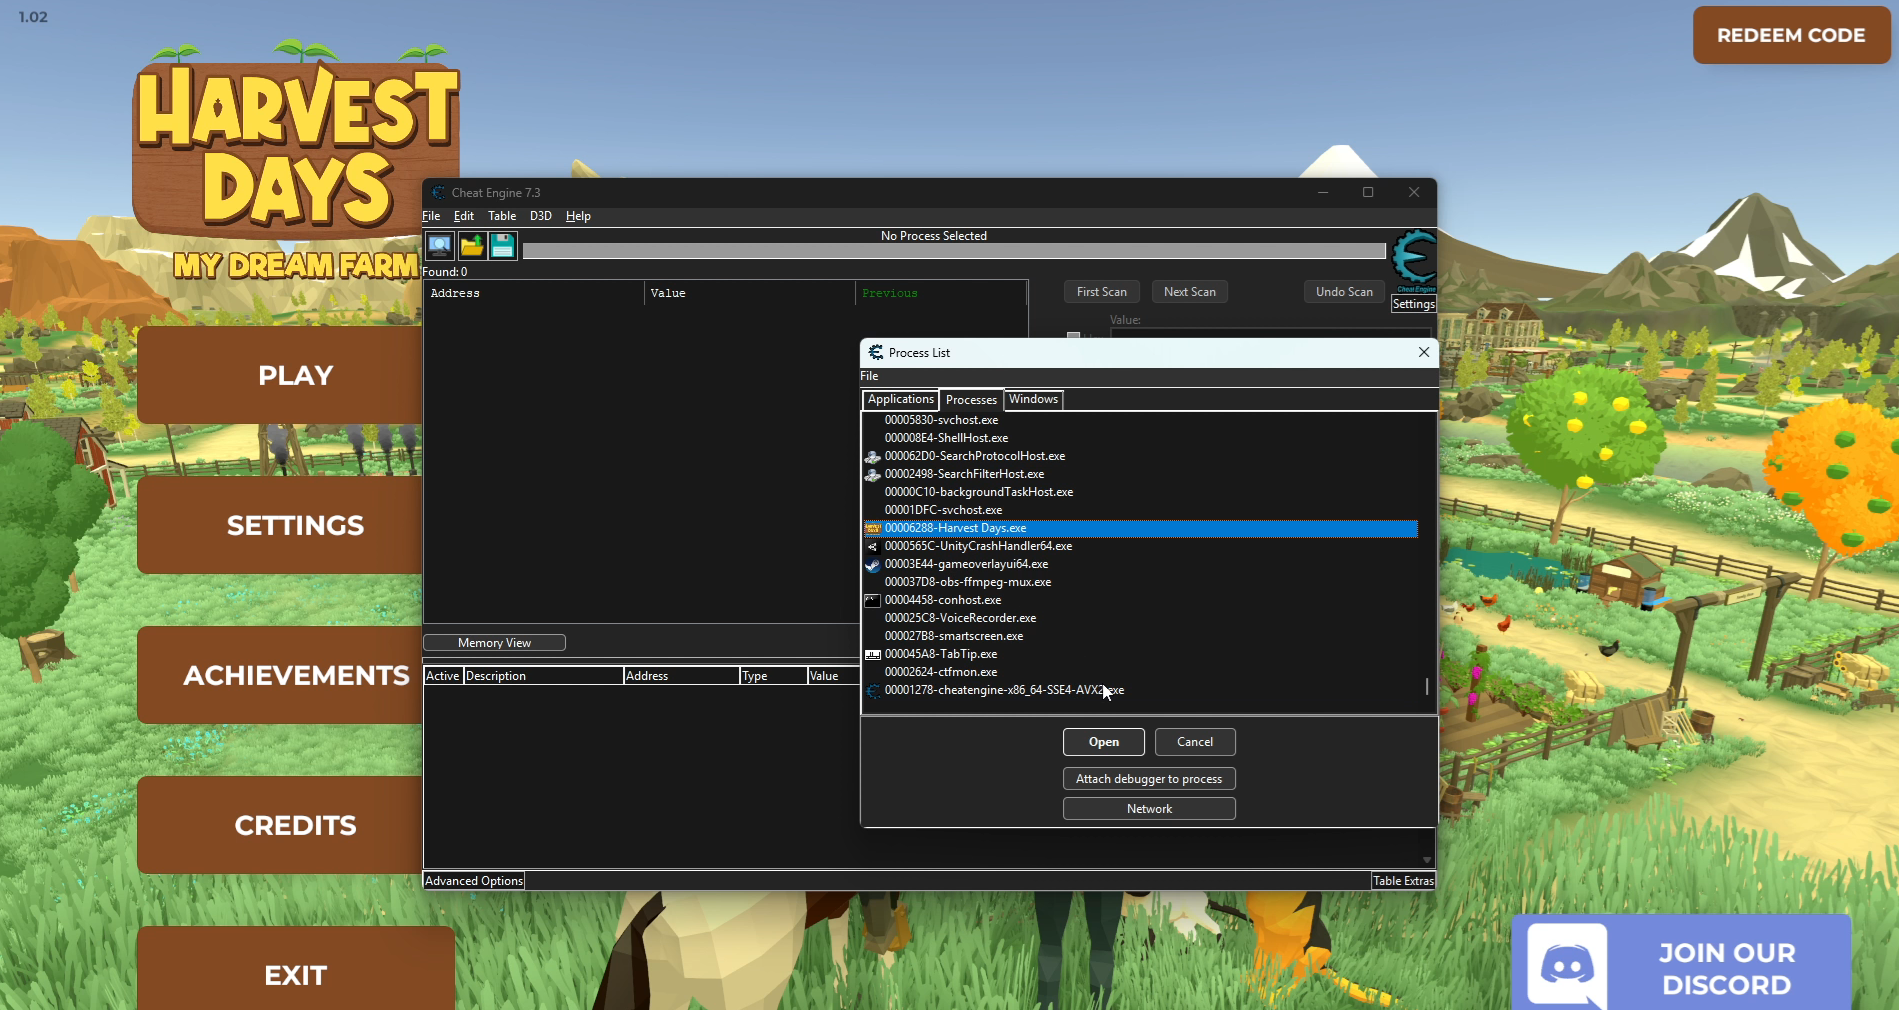
Task: Open the Help menu
Action: [x=578, y=216]
